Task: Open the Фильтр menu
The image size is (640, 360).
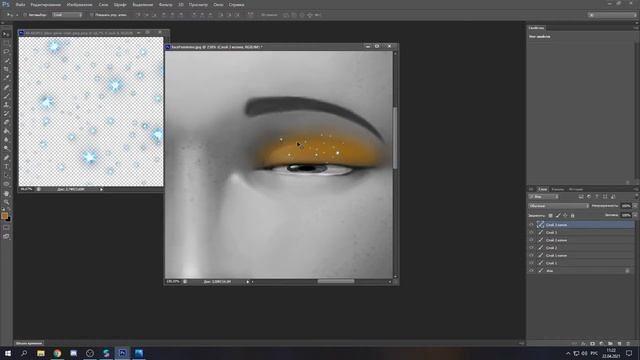Action: 165,5
